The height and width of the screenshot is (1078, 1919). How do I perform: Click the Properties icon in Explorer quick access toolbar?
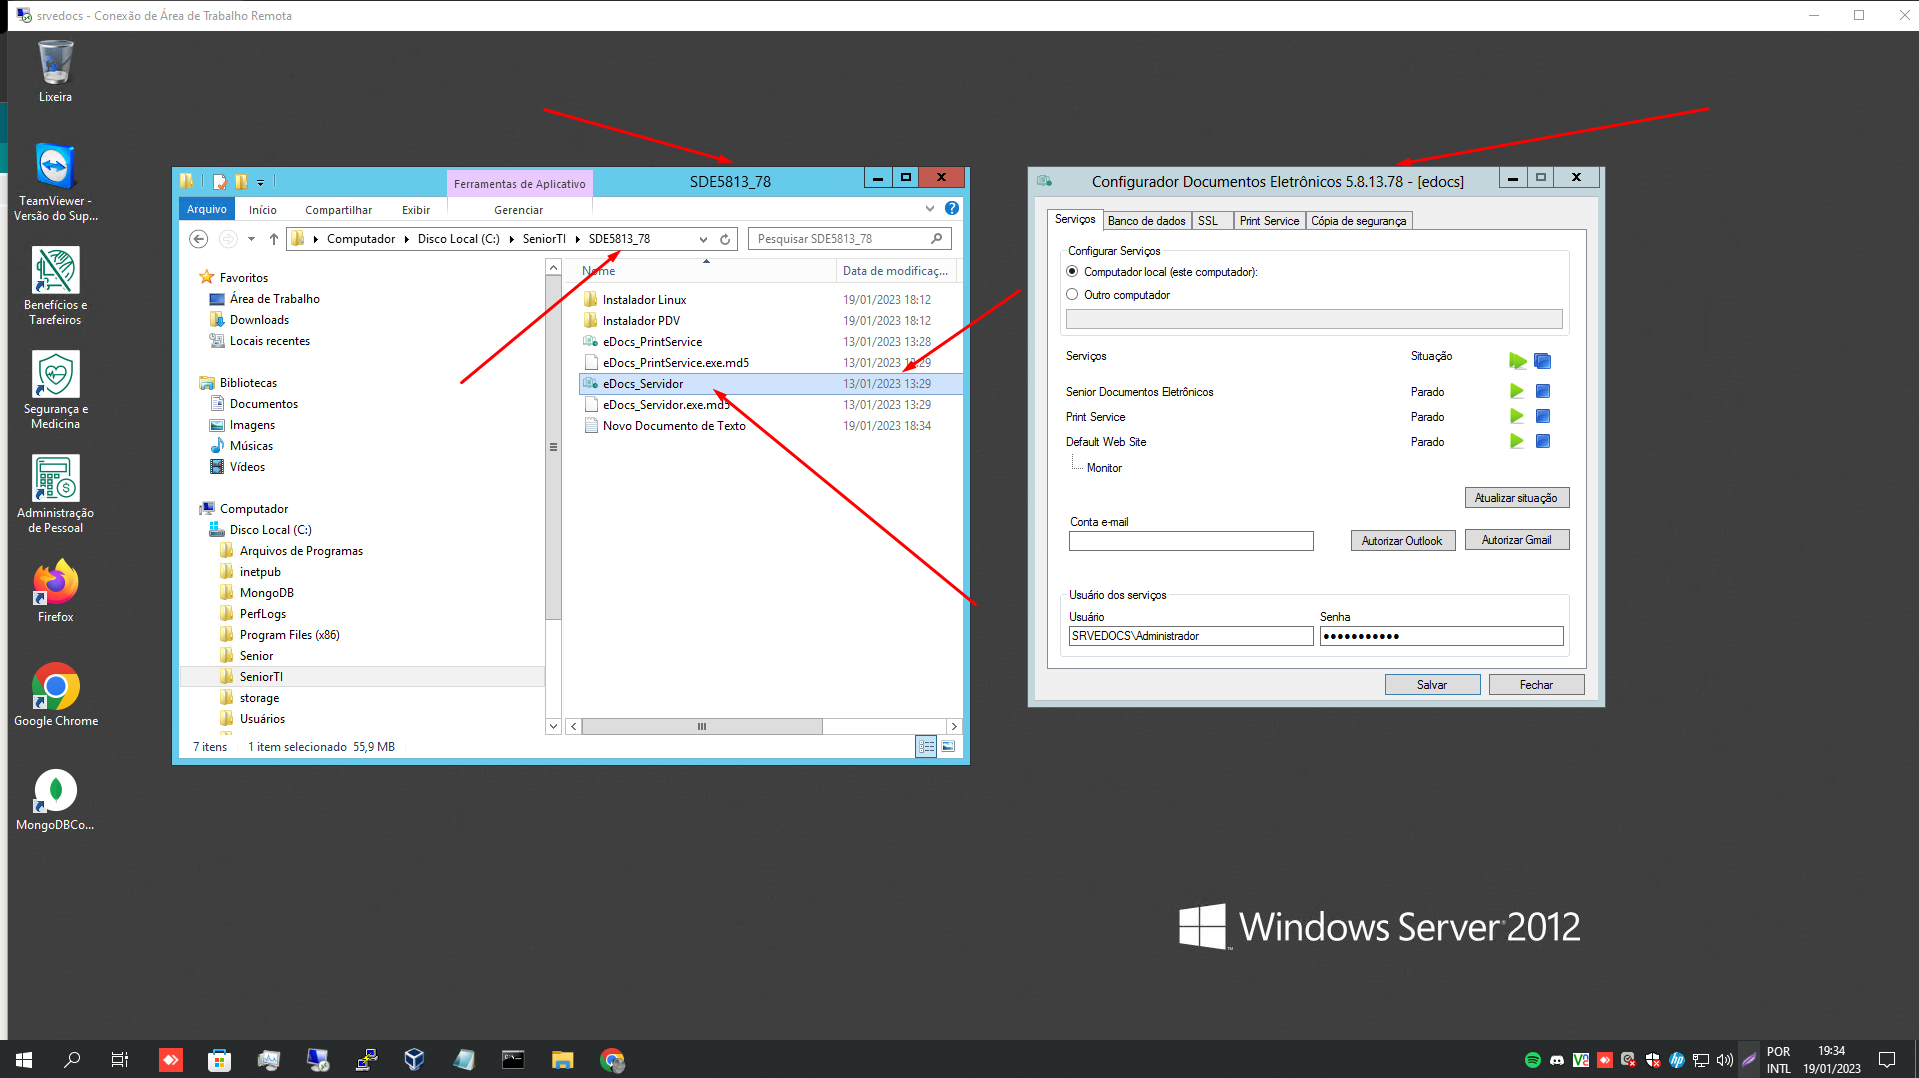(x=220, y=182)
